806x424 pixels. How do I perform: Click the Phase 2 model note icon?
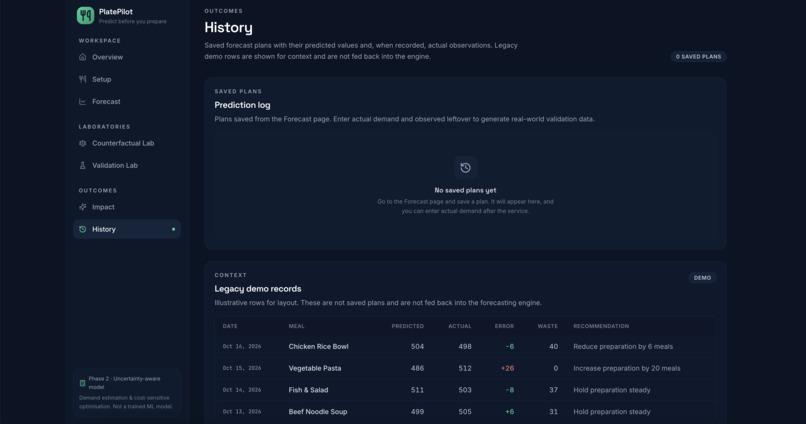click(x=82, y=383)
